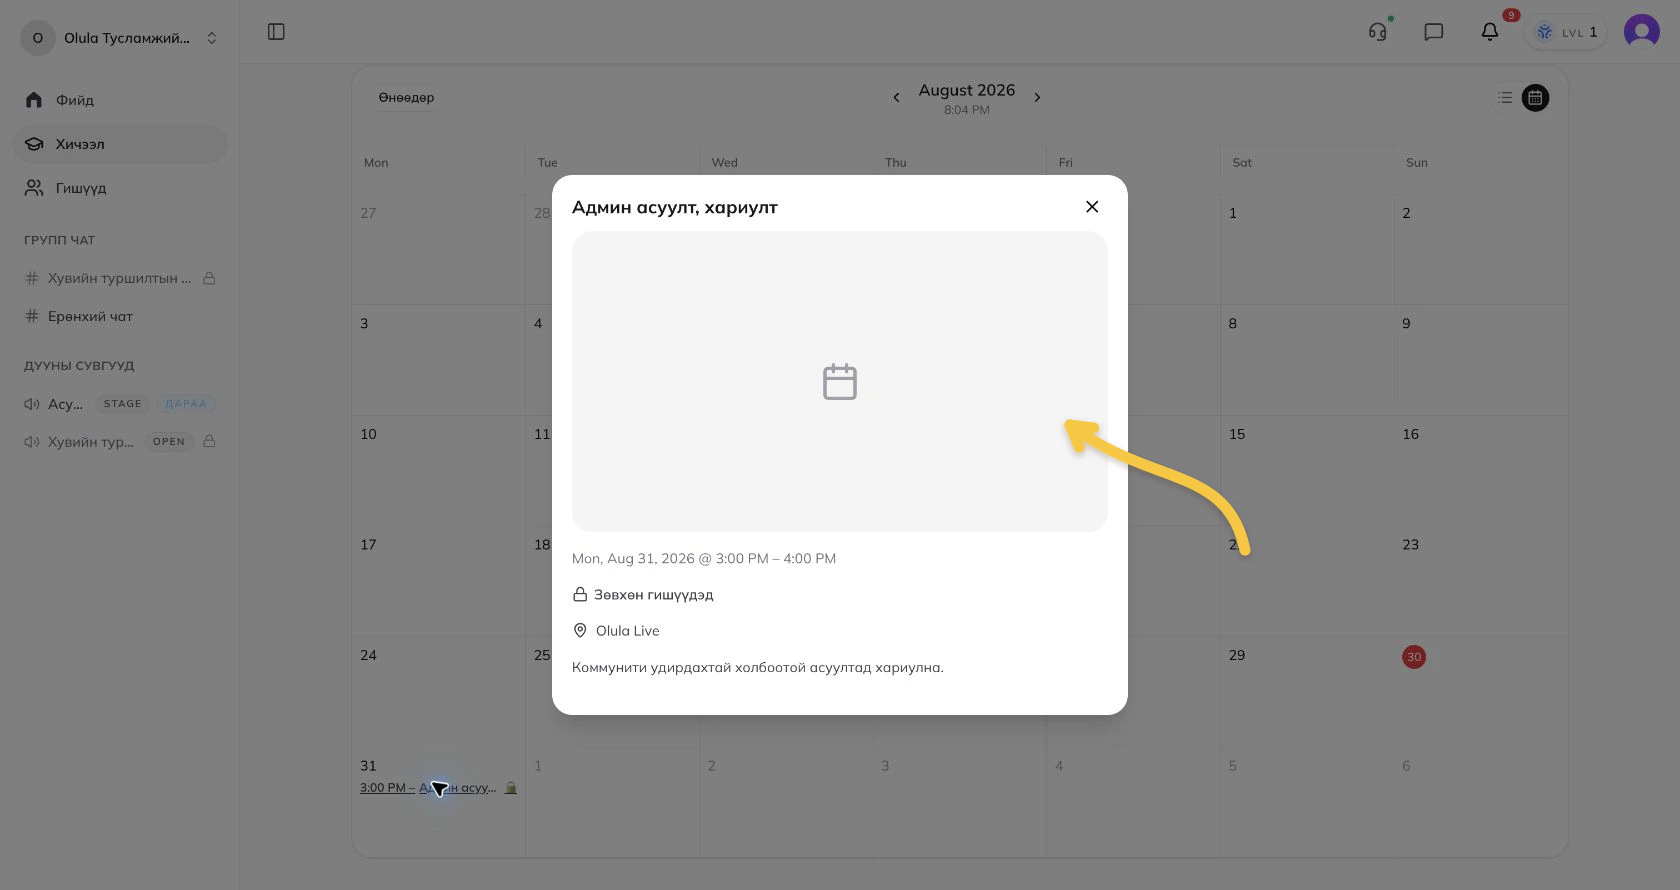Open the LVL 1 level badge
Viewport: 1680px width, 890px height.
tap(1565, 32)
